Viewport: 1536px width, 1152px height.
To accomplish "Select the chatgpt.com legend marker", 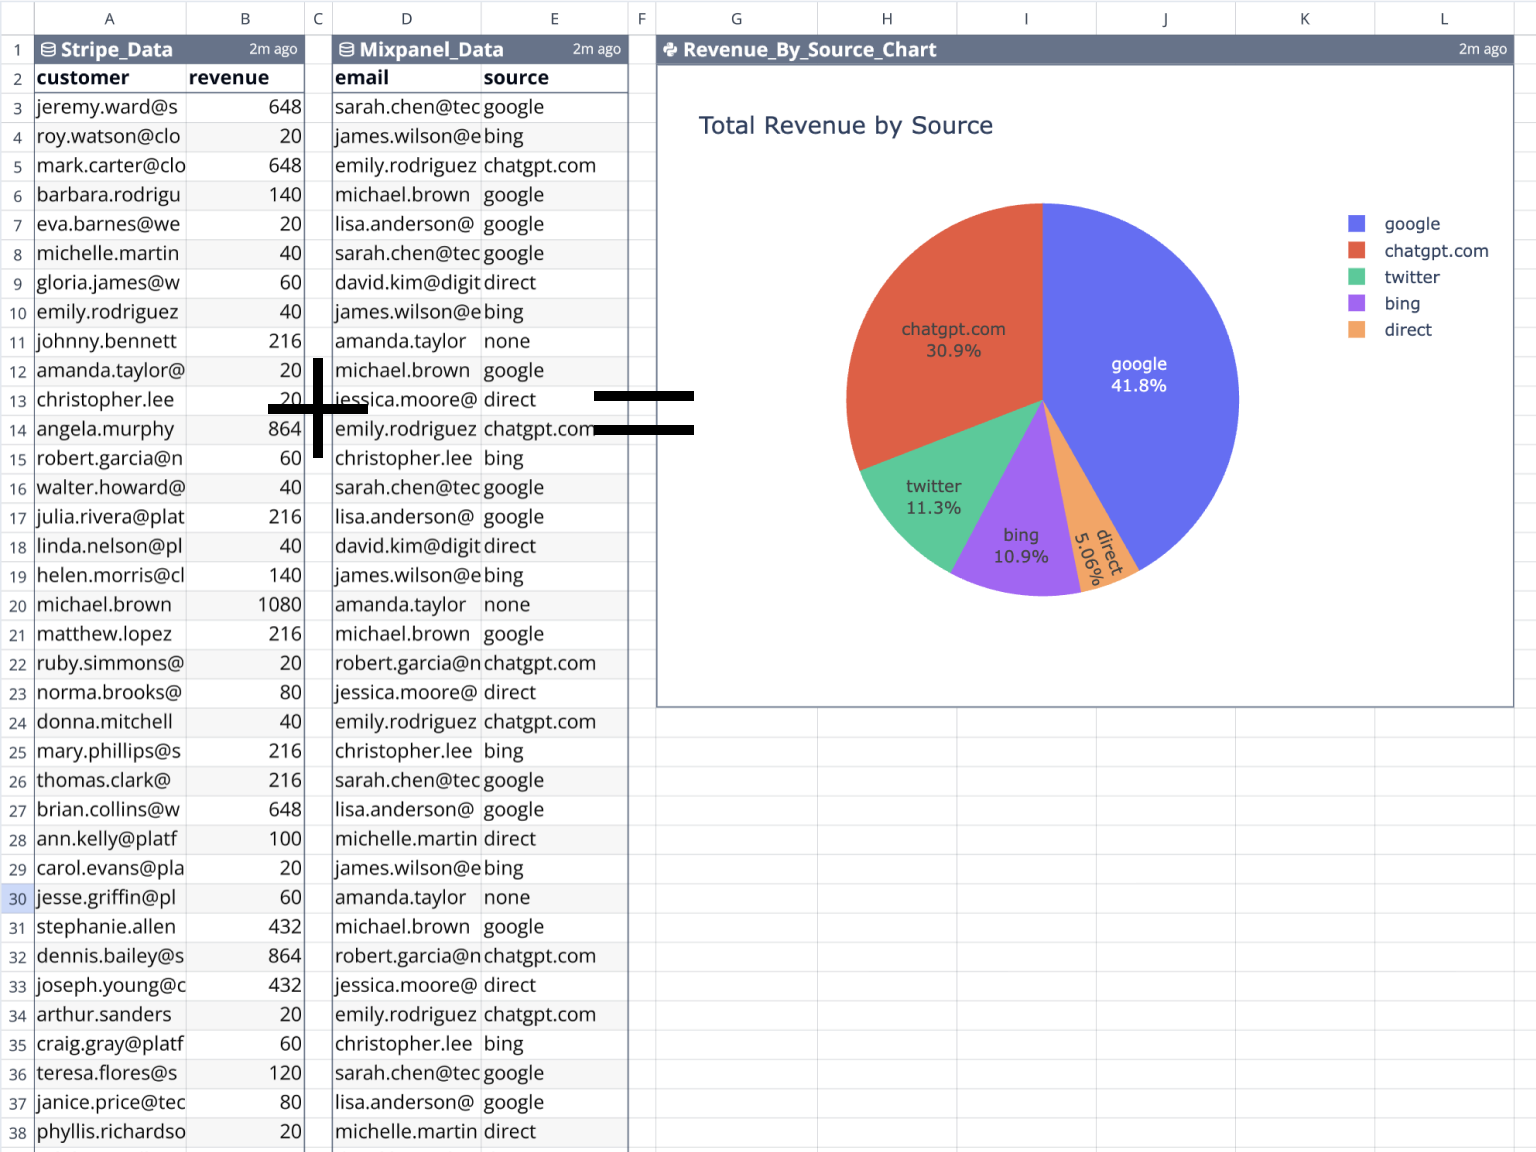I will [1357, 250].
